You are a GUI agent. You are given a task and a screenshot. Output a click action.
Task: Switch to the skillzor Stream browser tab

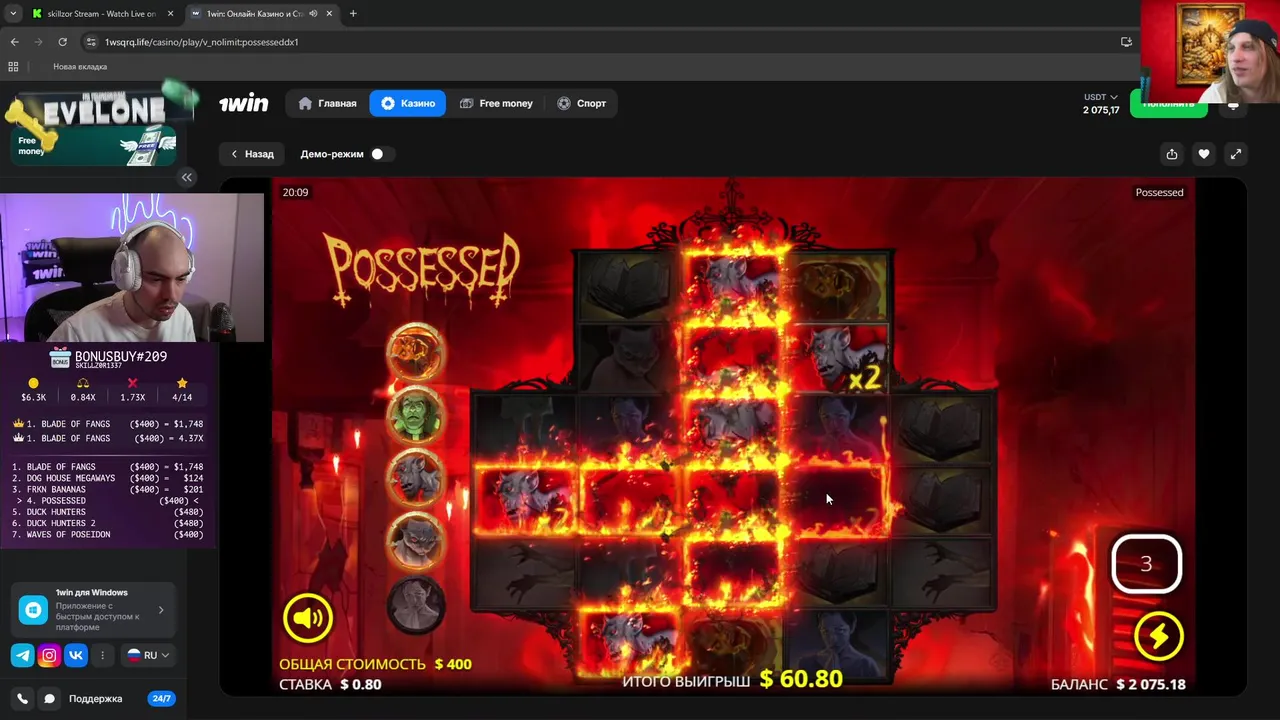[x=102, y=14]
